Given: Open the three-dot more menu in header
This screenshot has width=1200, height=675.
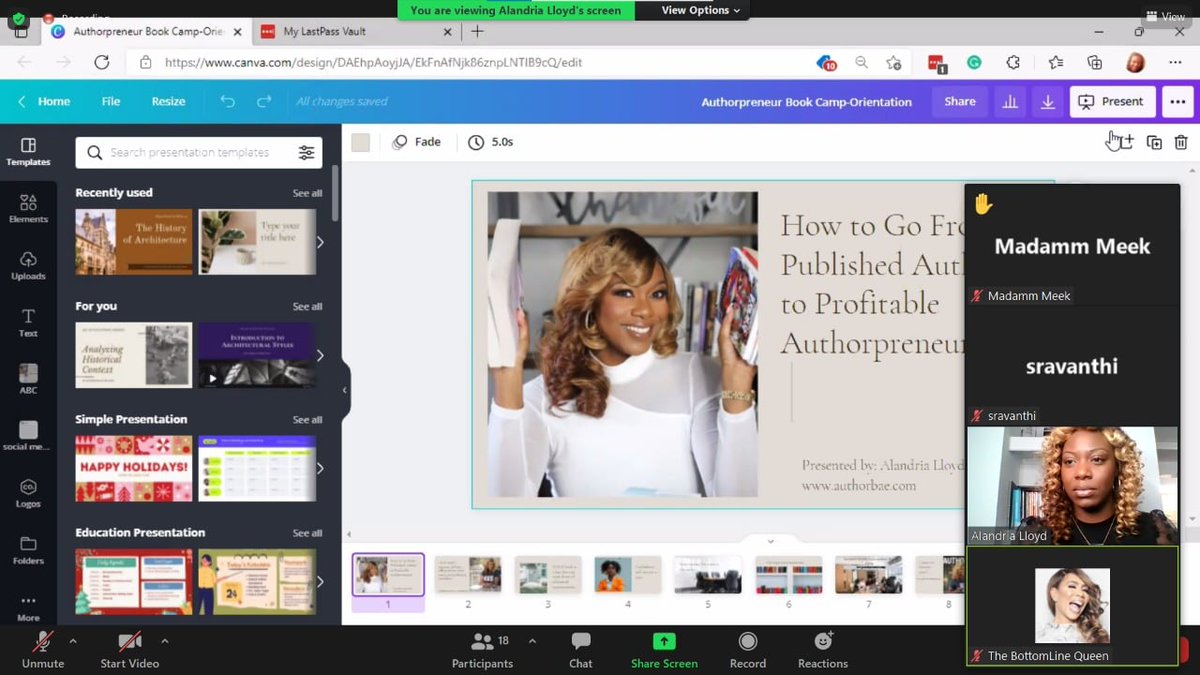Looking at the screenshot, I should click(1177, 101).
